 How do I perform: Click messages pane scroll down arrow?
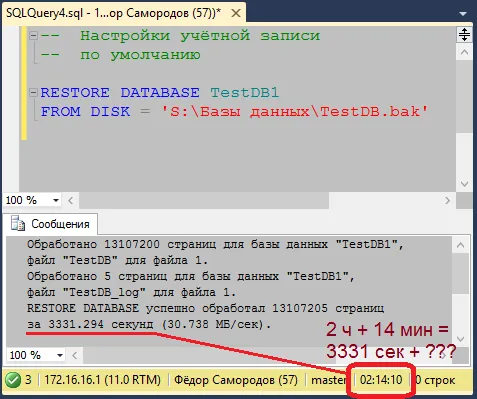point(460,339)
